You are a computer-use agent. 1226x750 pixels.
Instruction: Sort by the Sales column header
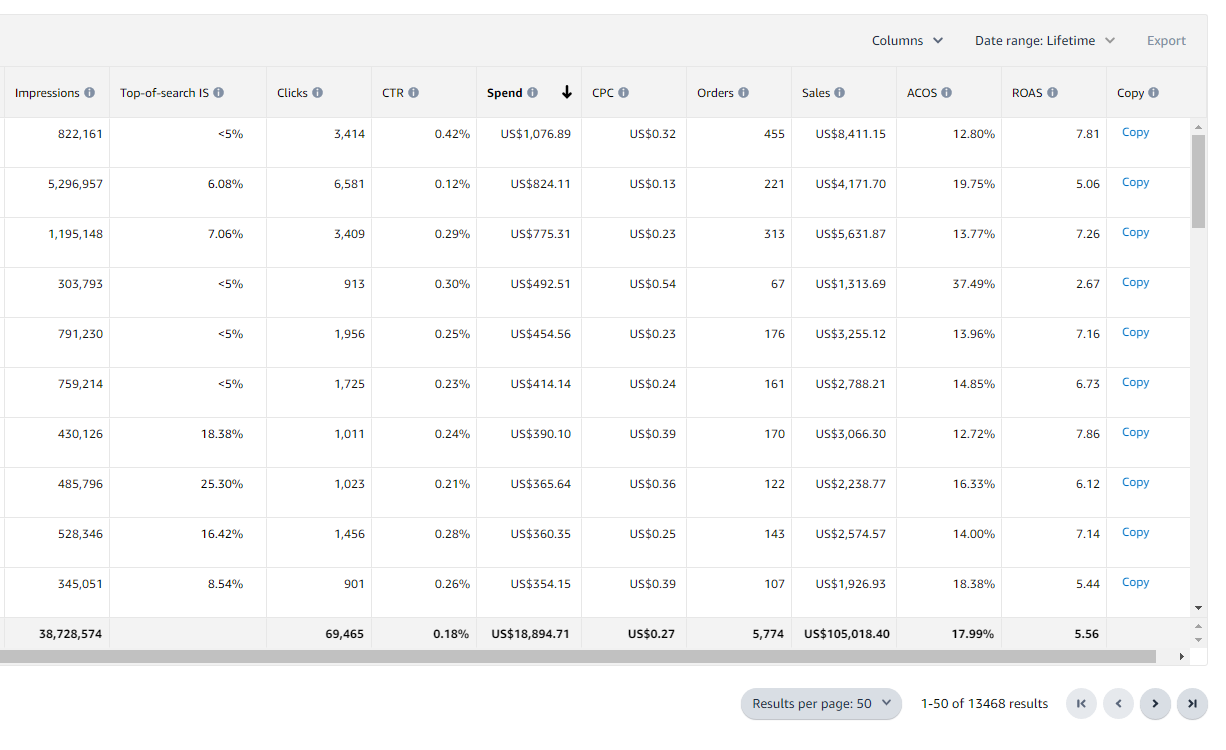pyautogui.click(x=816, y=93)
